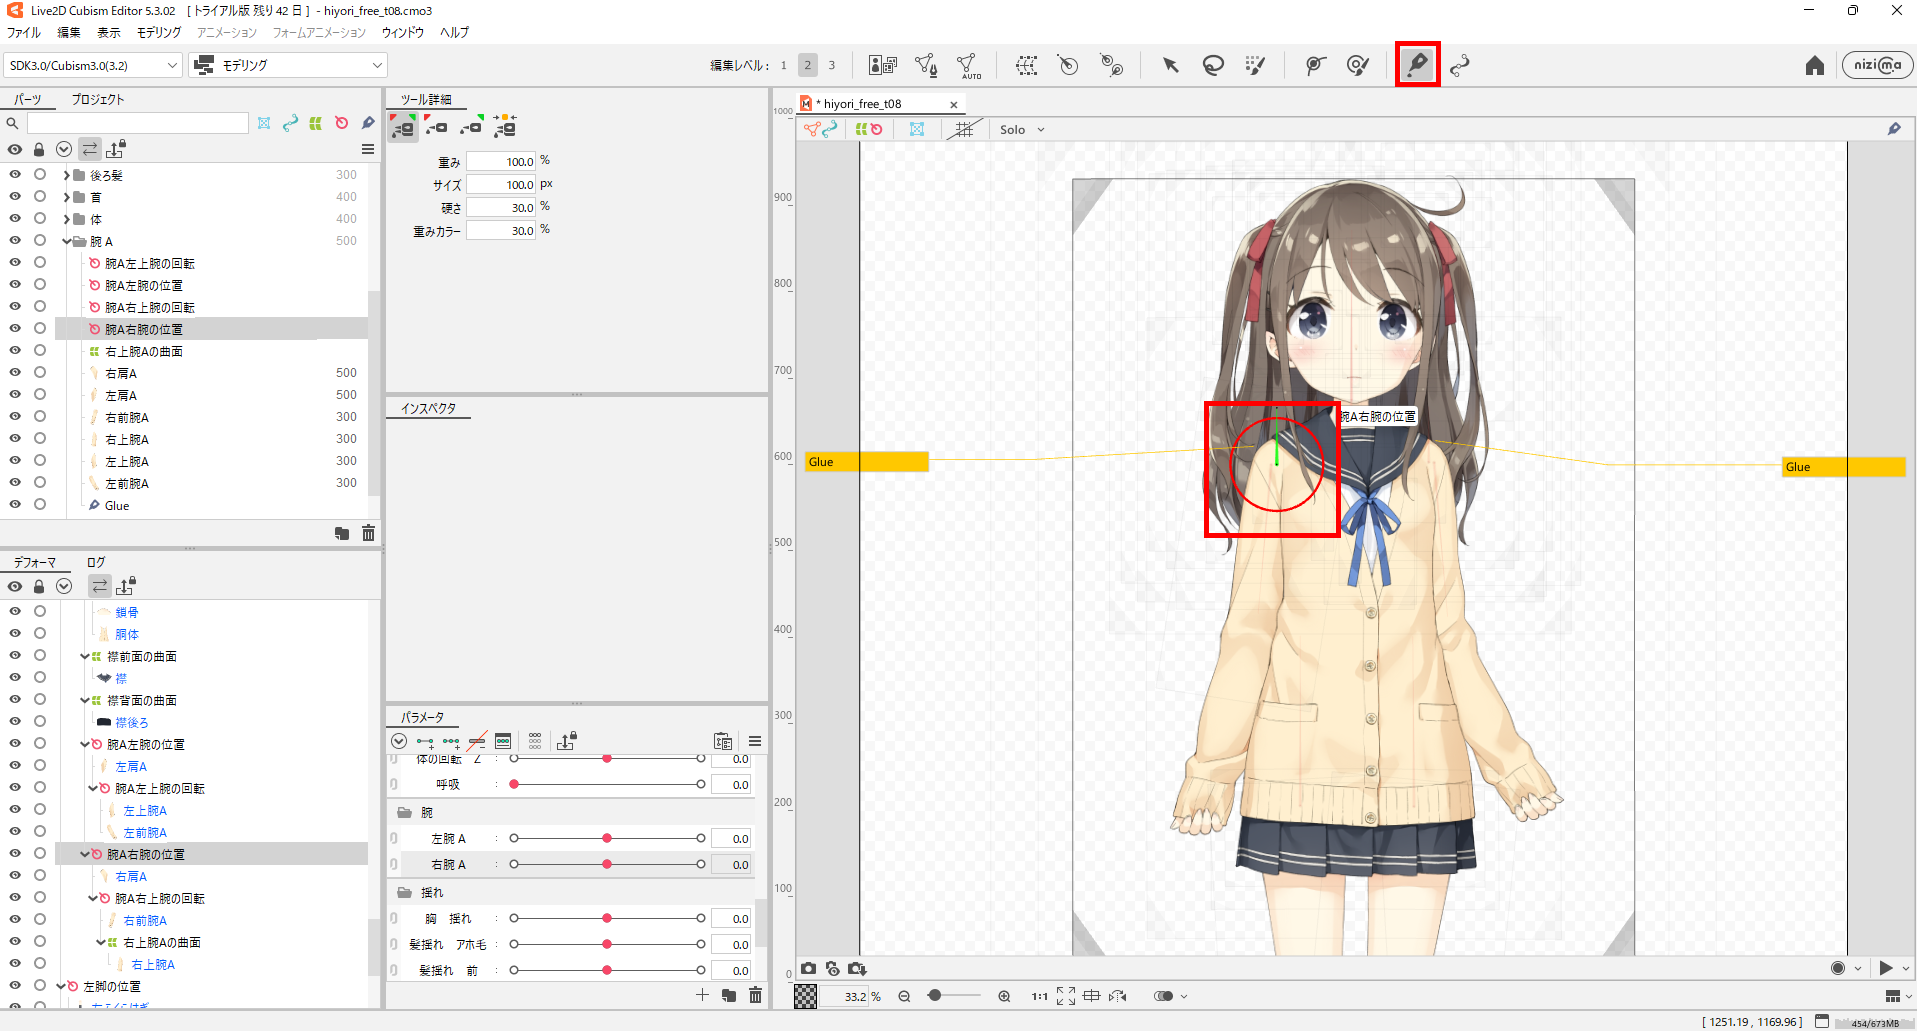Click the parts search input field
The height and width of the screenshot is (1031, 1917).
138,123
